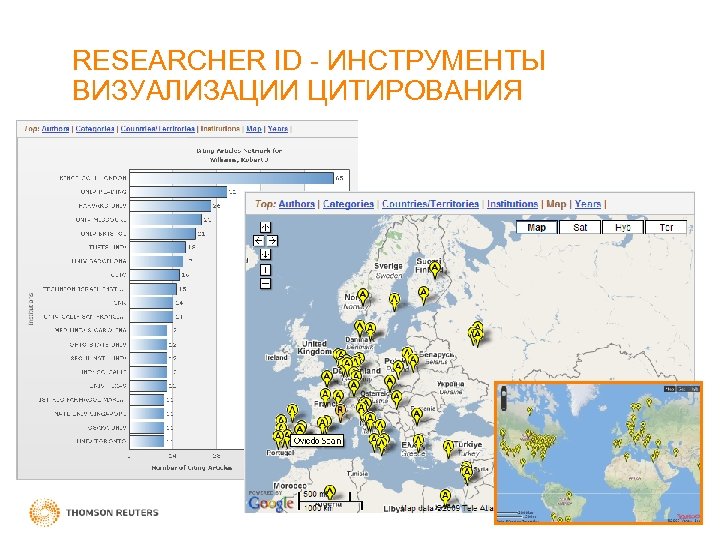Image resolution: width=720 pixels, height=540 pixels.
Task: Click the map scale bar showing 500 mi
Action: [x=330, y=501]
